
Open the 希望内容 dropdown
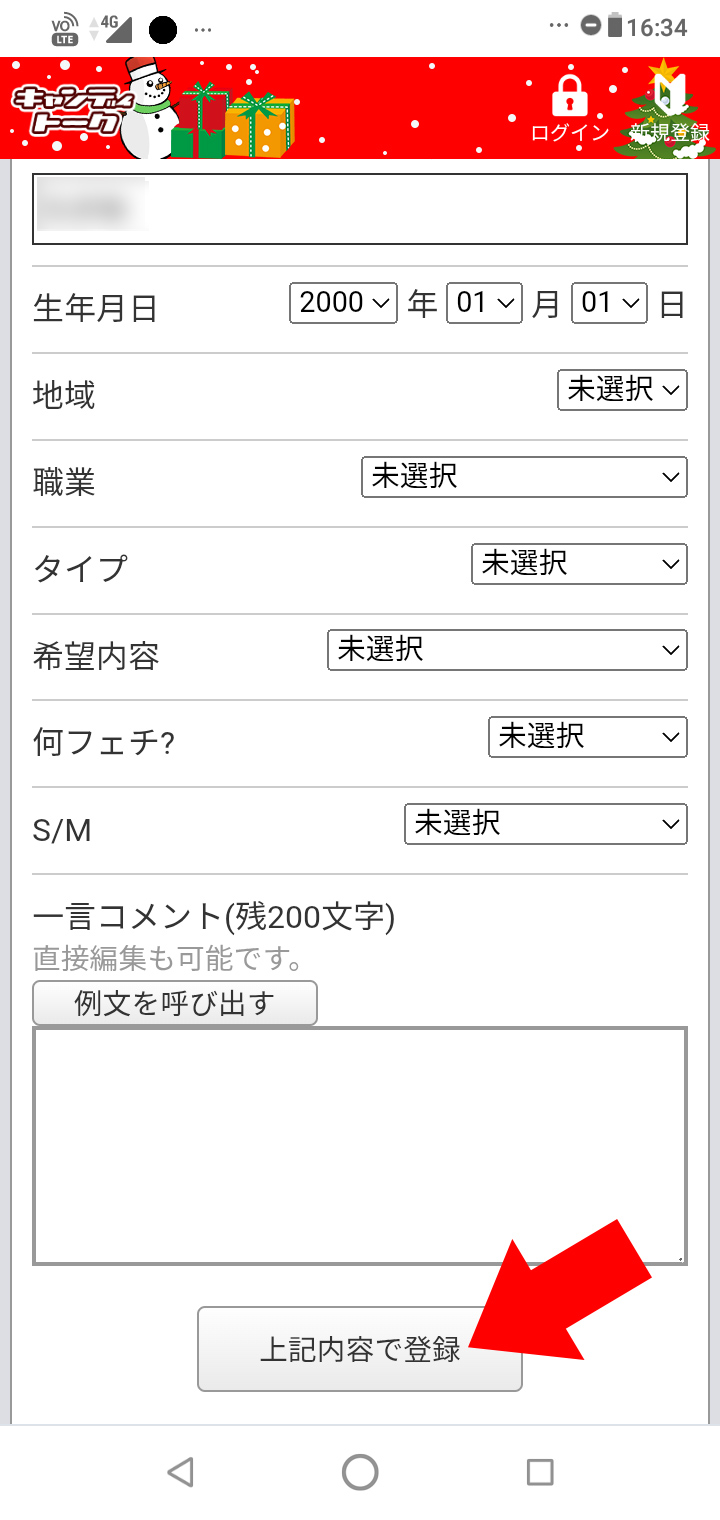point(507,650)
